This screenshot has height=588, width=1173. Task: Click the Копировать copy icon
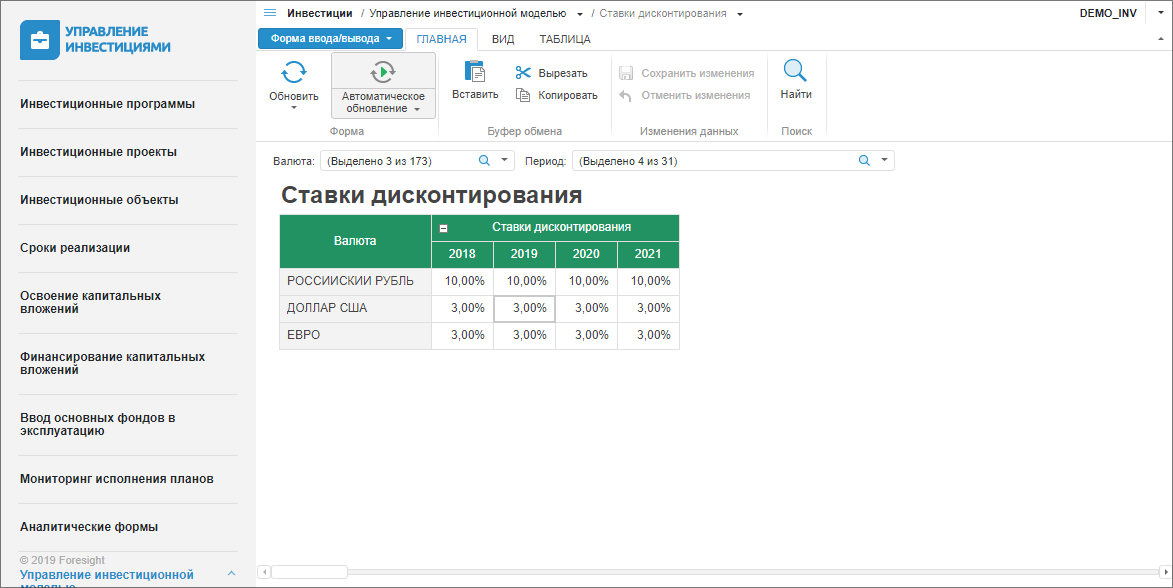tap(523, 95)
